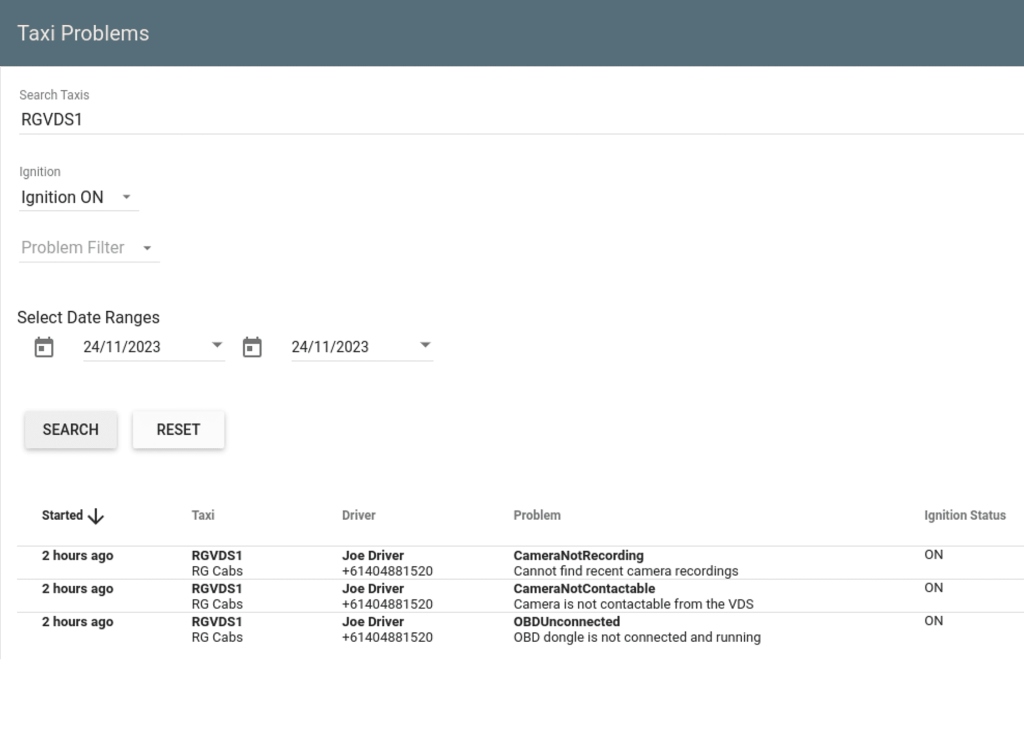Open the end date dropdown arrow

425,345
